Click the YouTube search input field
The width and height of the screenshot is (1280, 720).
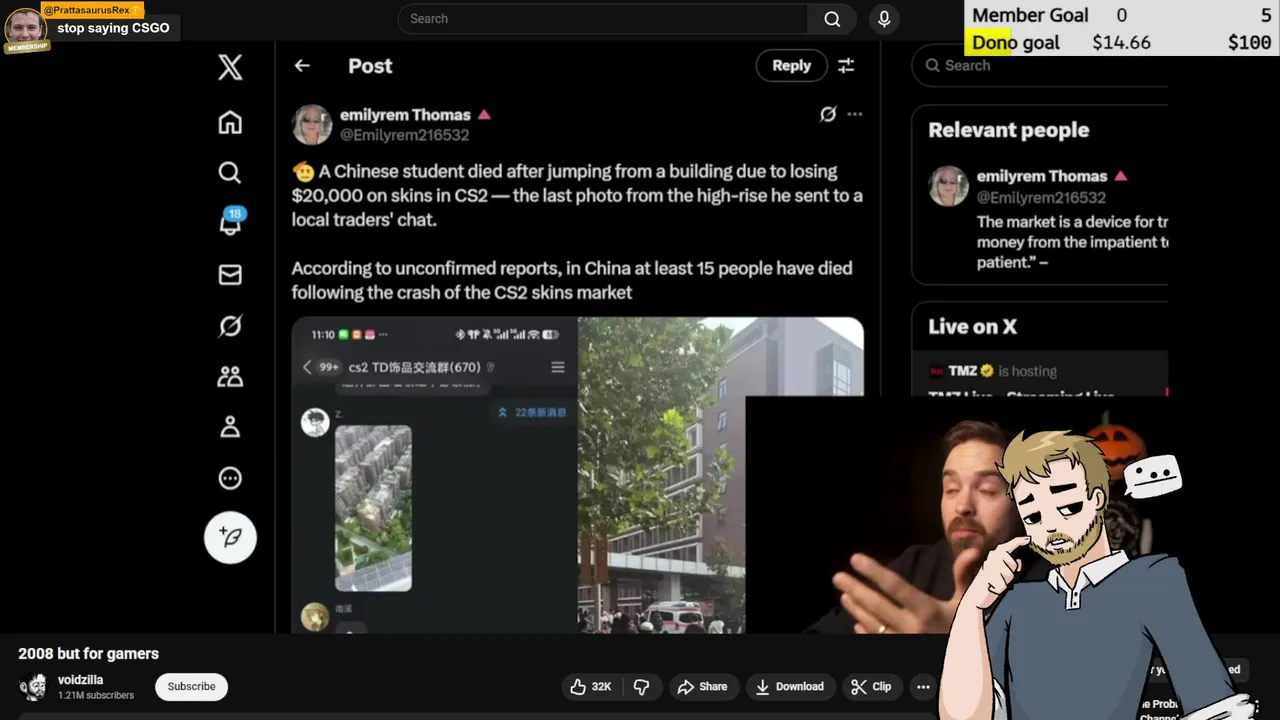coord(603,19)
